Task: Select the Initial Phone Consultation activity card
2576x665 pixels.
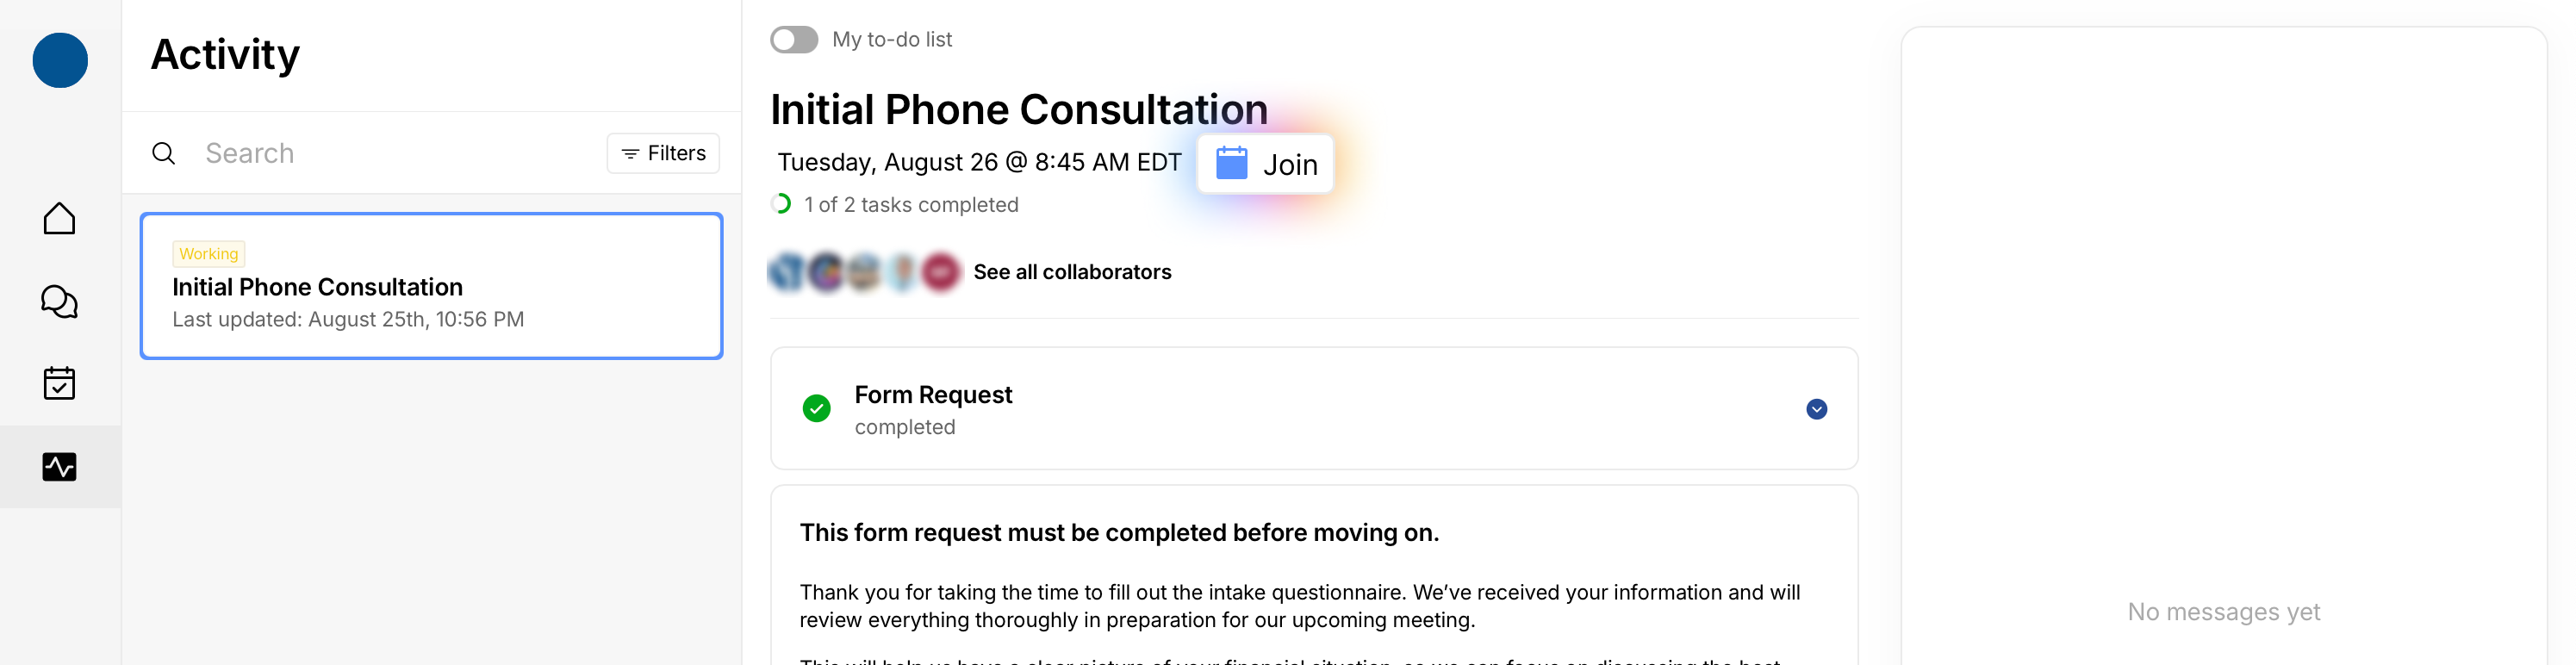Action: [431, 286]
